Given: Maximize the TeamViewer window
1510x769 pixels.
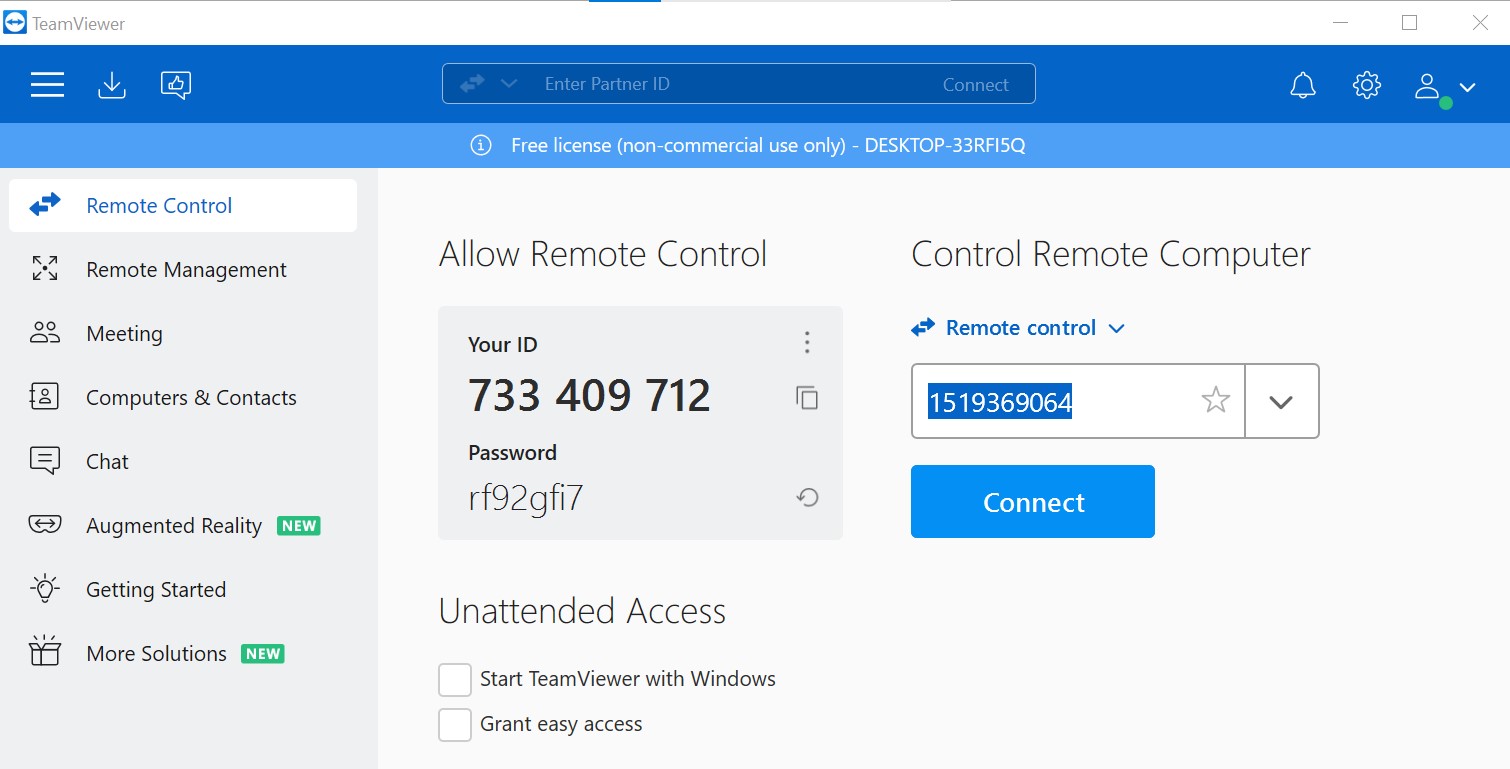Looking at the screenshot, I should (1409, 23).
